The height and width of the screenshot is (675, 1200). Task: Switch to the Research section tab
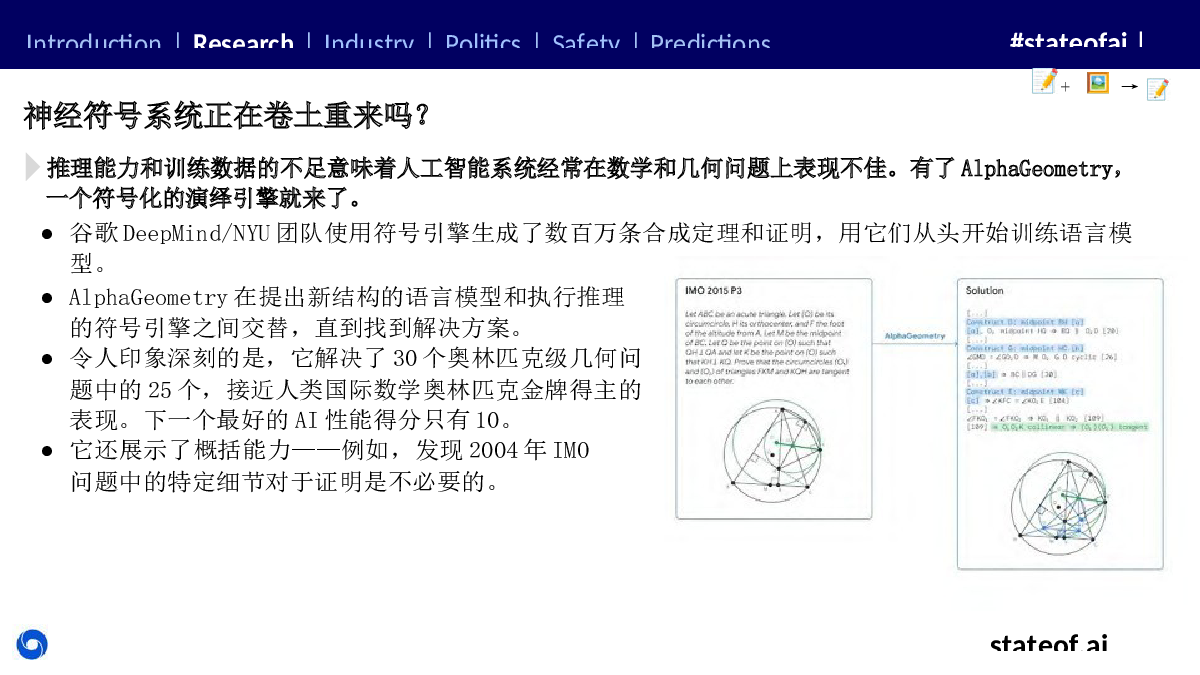tap(243, 43)
